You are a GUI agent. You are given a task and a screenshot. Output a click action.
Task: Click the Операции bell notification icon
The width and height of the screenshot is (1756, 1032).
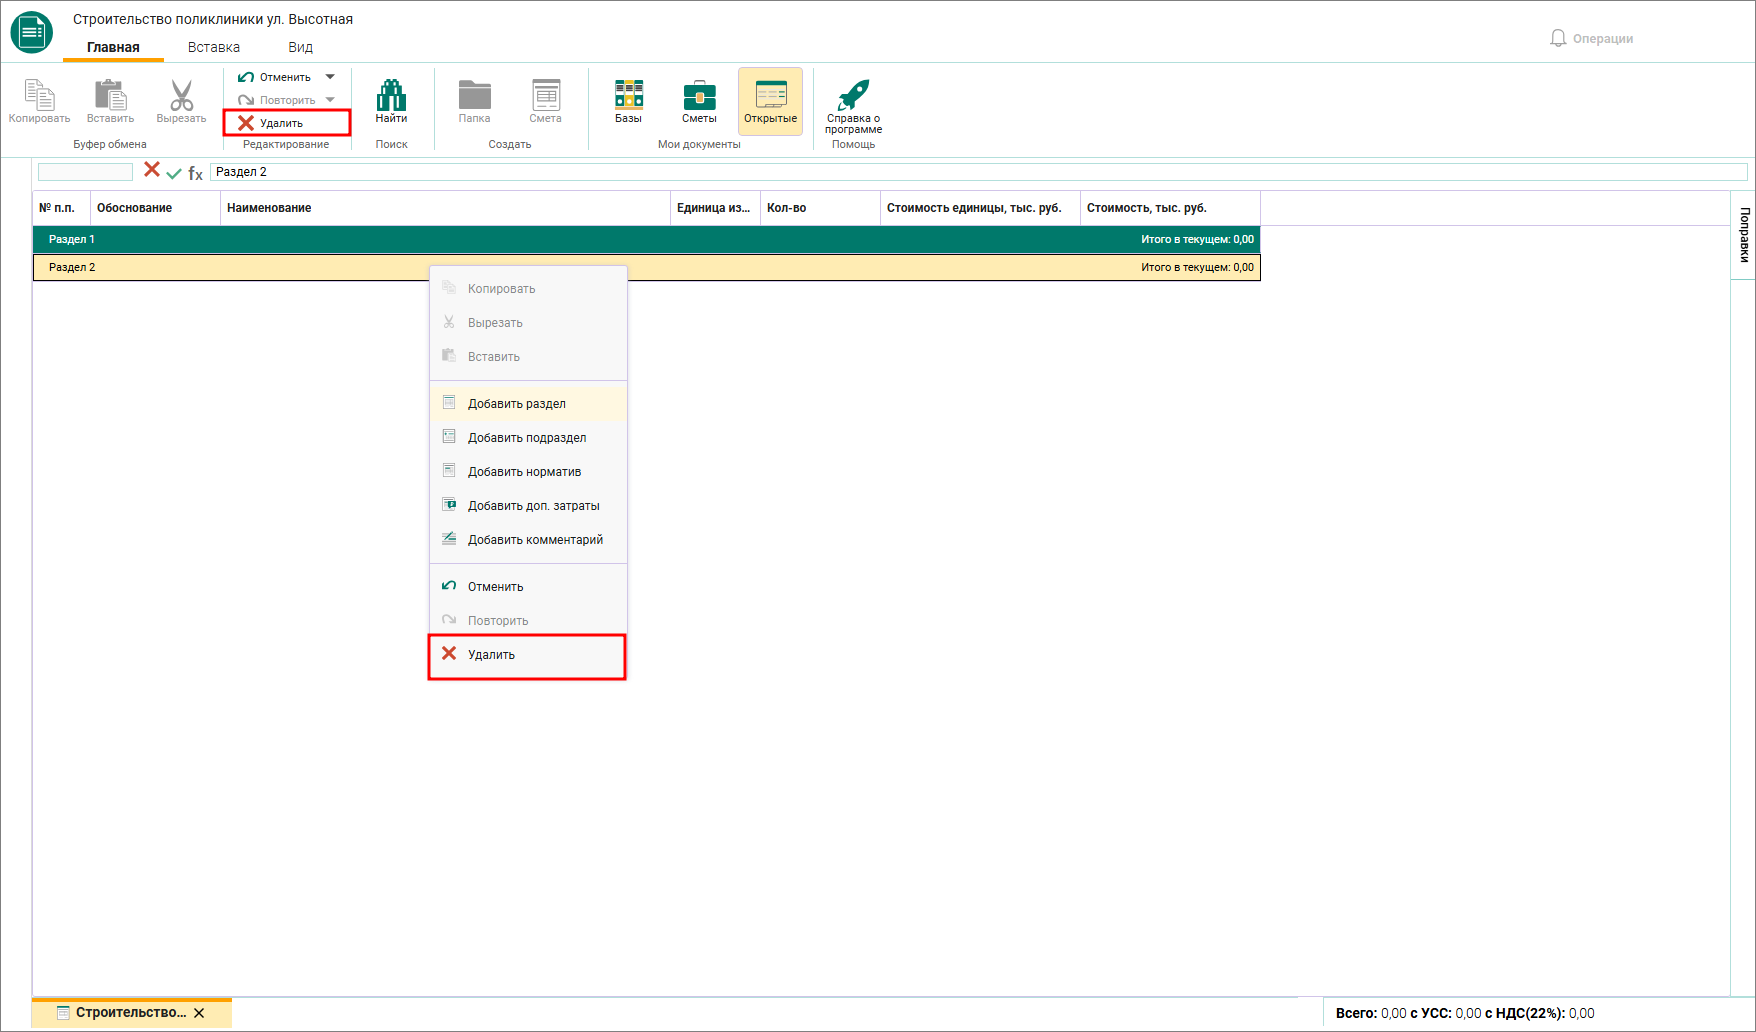[x=1558, y=38]
